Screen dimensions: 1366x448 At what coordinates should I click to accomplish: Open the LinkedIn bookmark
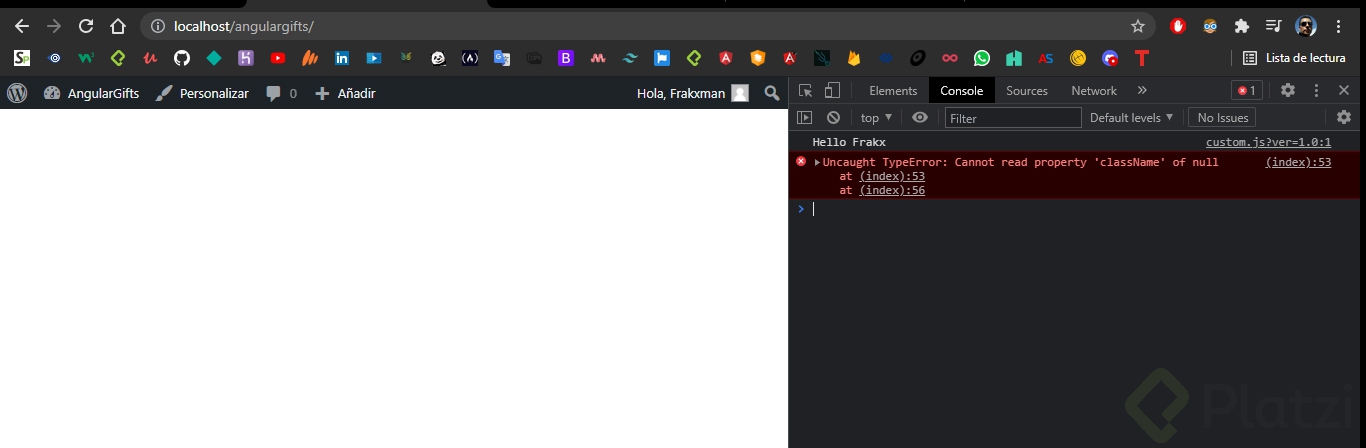click(342, 58)
